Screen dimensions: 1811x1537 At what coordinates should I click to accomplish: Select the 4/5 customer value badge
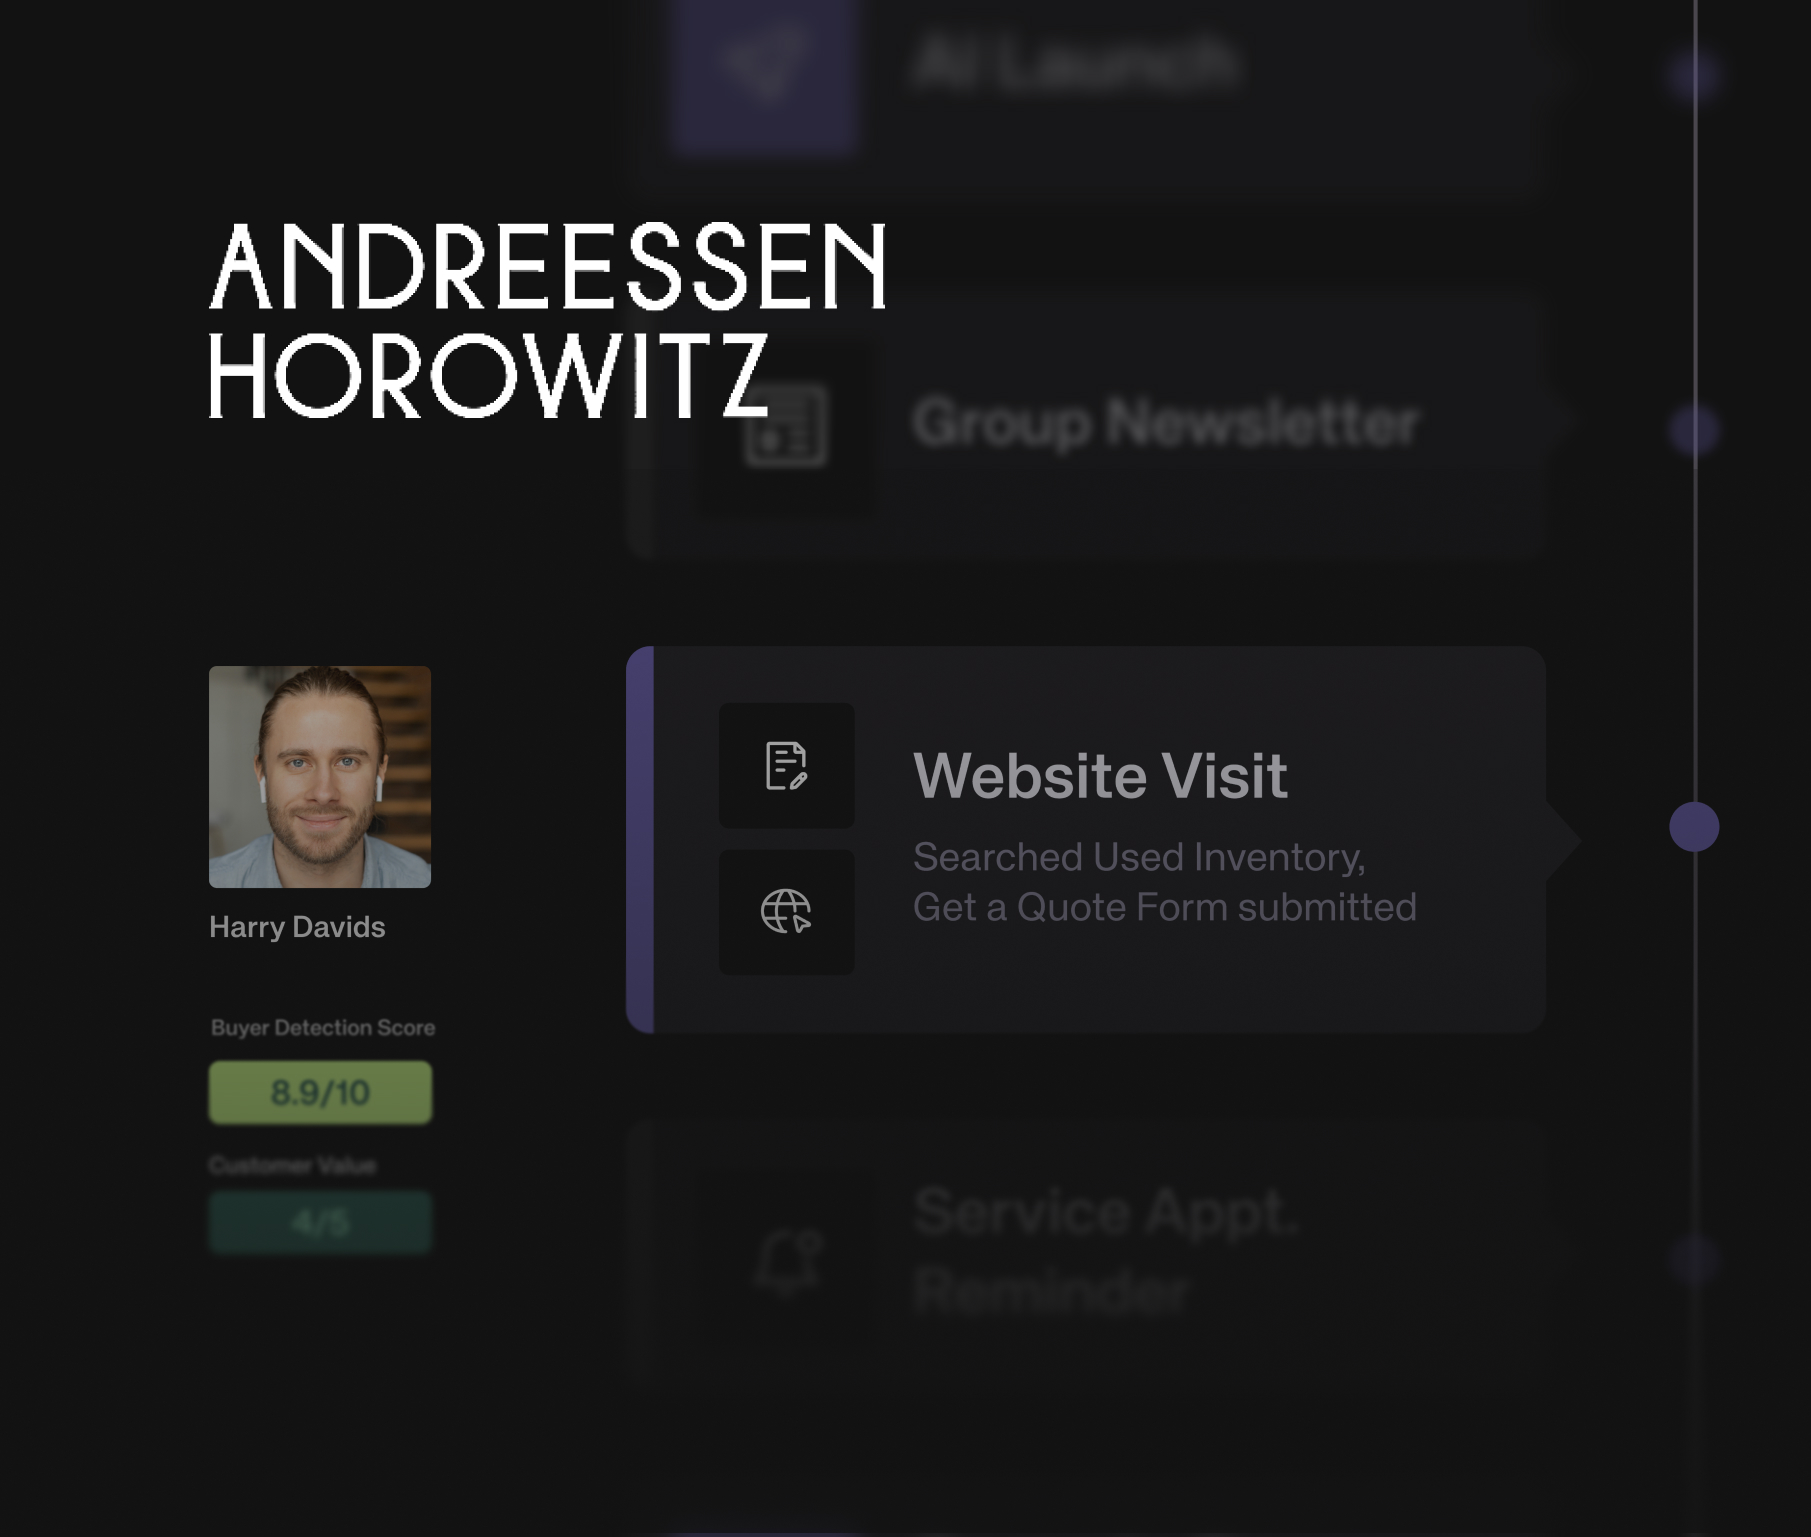(320, 1222)
